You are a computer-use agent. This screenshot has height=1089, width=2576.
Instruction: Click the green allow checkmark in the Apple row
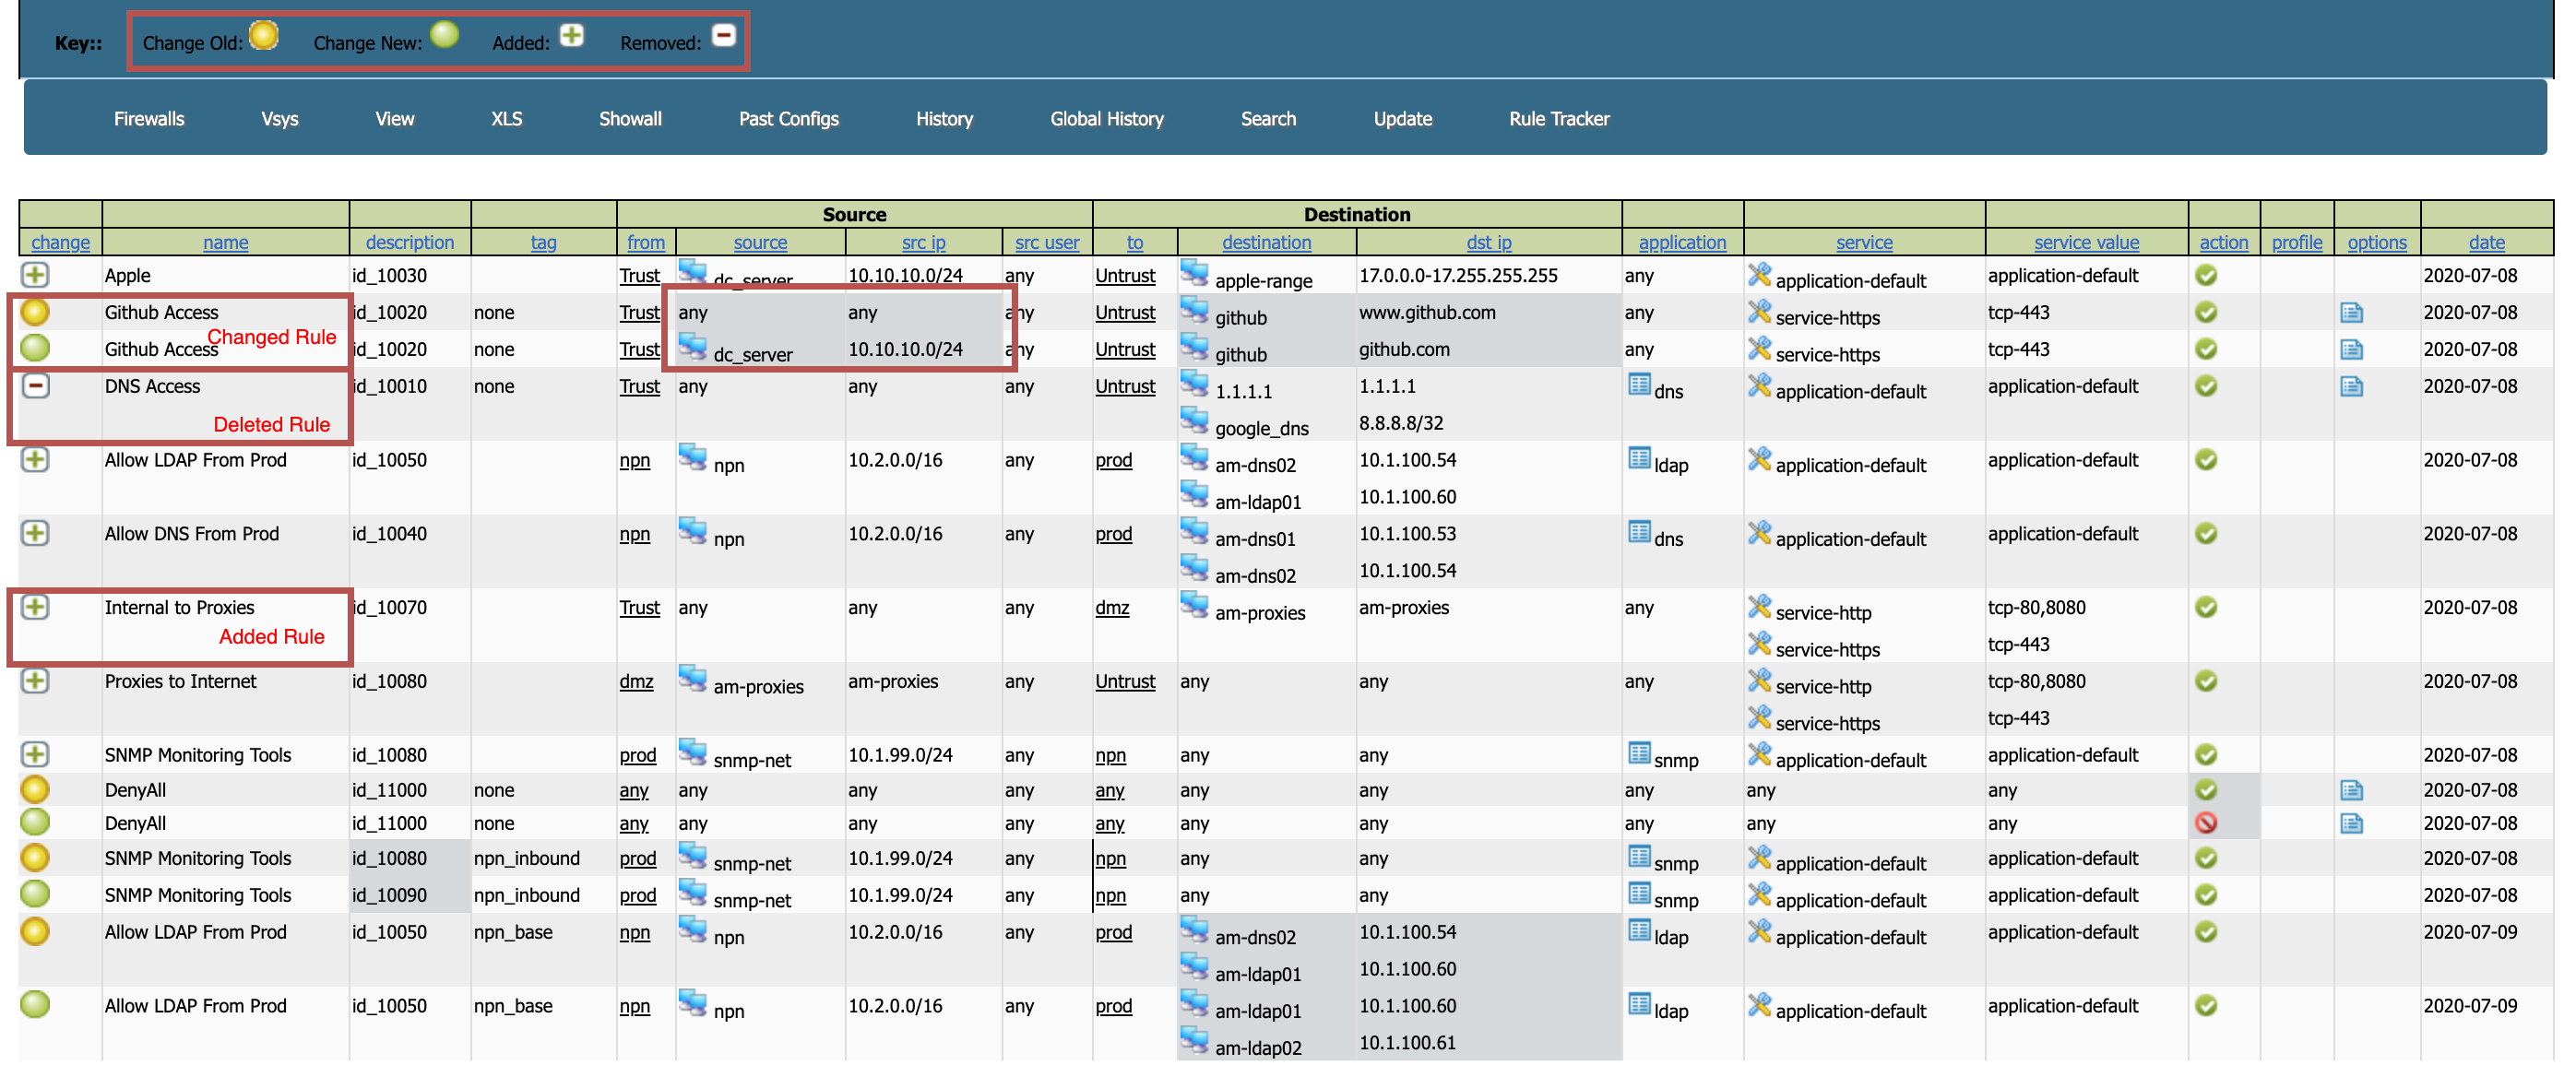tap(2205, 275)
